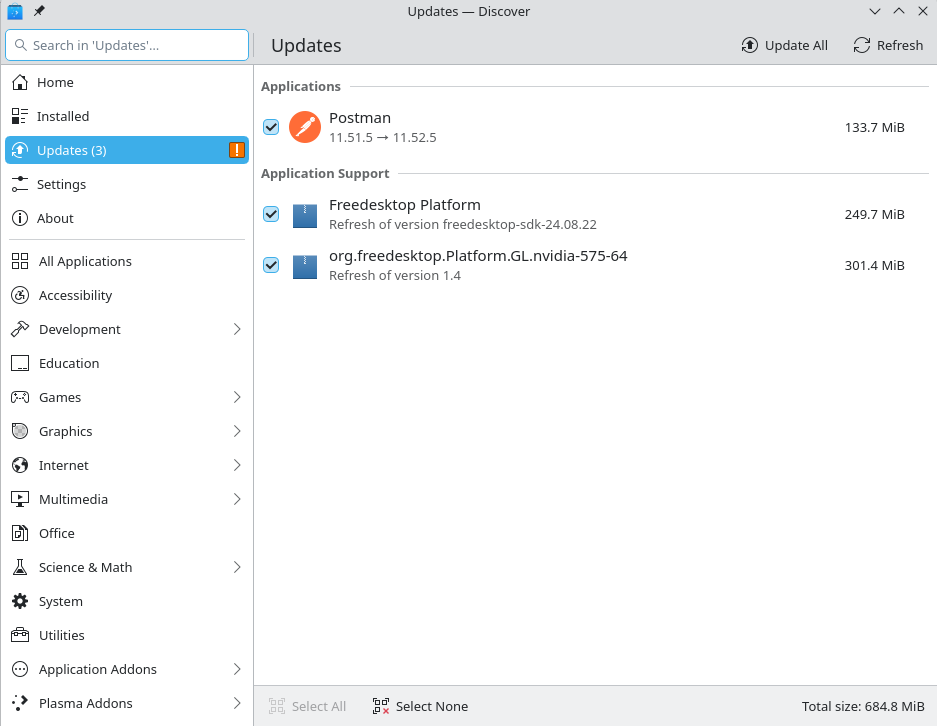
Task: Click the Multimedia screen icon
Action: click(x=20, y=499)
